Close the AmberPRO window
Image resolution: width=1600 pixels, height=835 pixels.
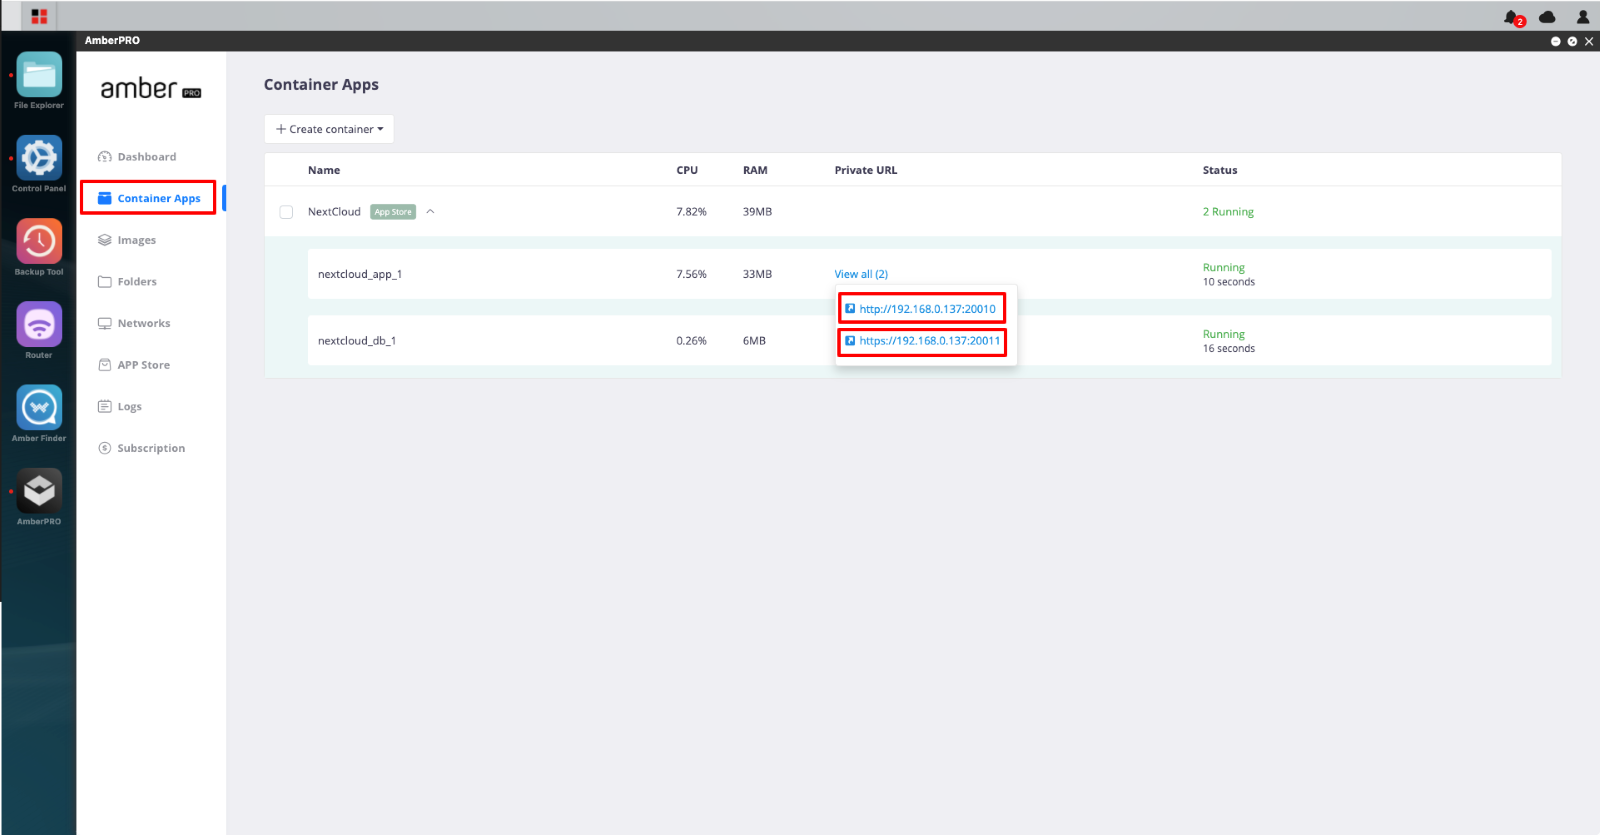tap(1589, 41)
